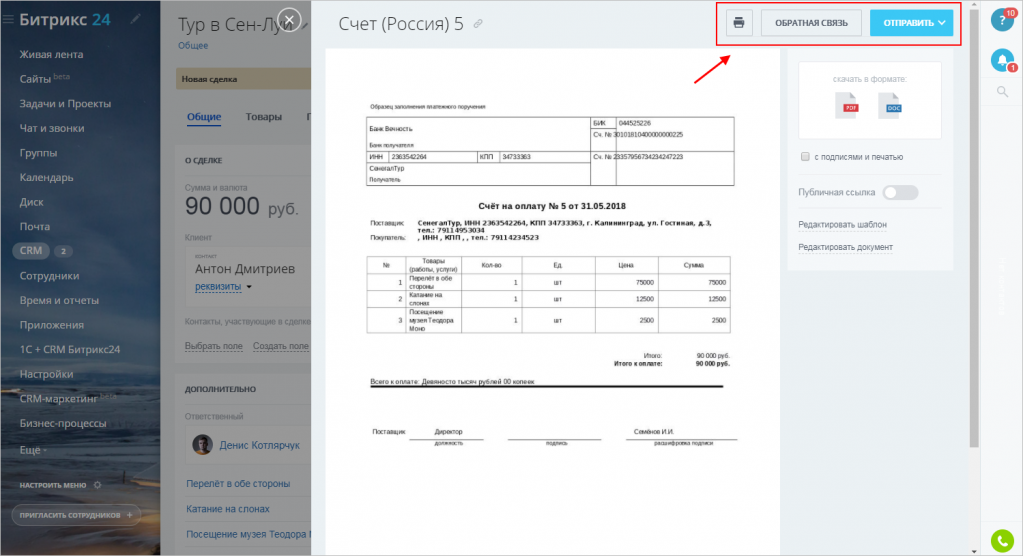Viewport: 1023px width, 556px height.
Task: Open Группы in the sidebar
Action: click(x=38, y=153)
